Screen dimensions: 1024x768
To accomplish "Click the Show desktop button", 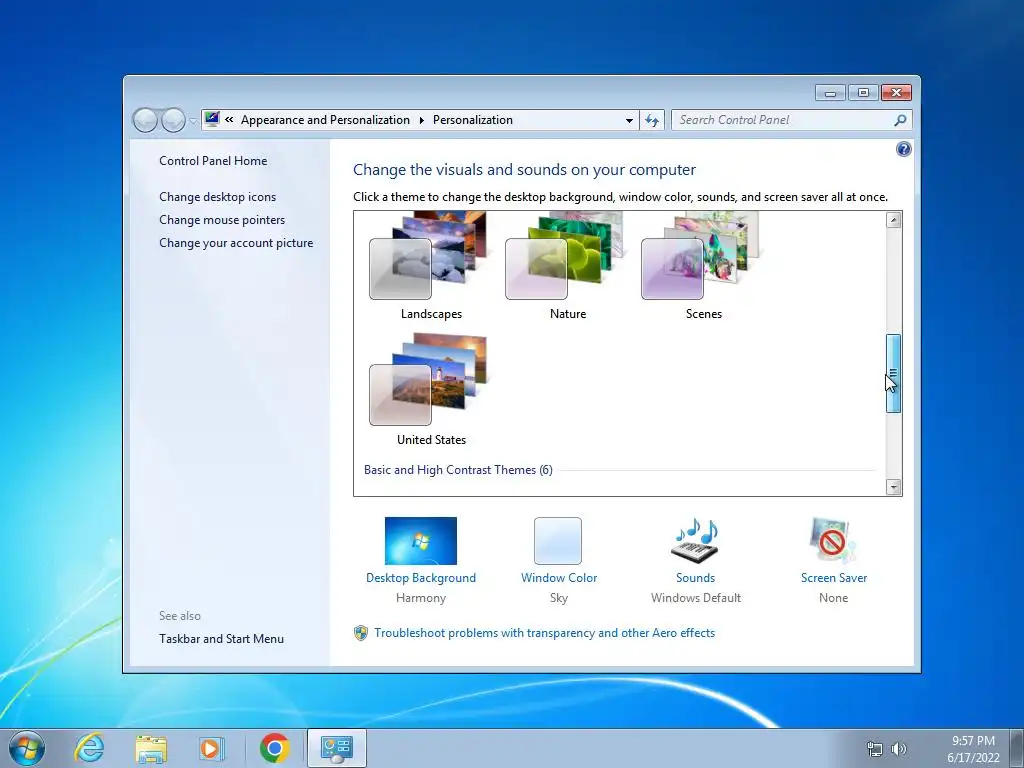I will coord(1017,748).
